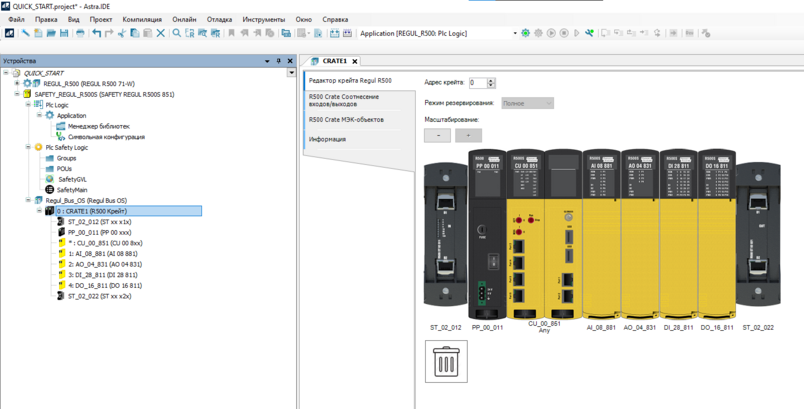
Task: Click the trash bin icon below crate
Action: coord(445,361)
